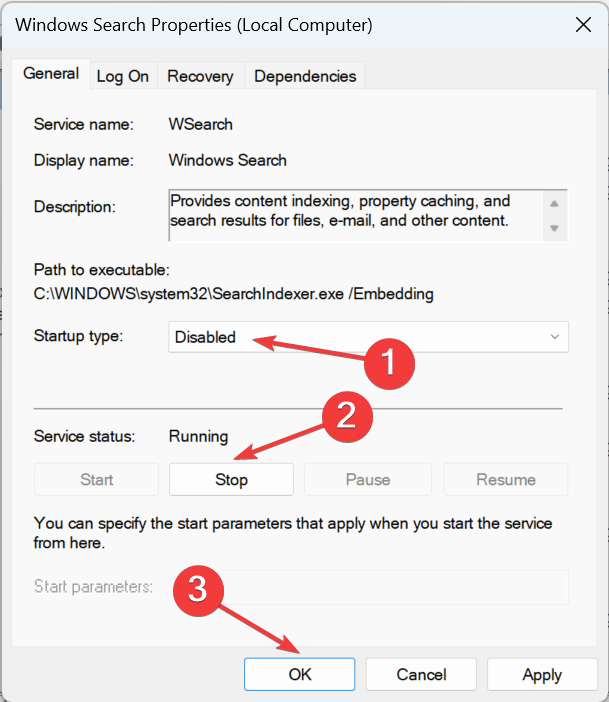Switch to the General tab

pyautogui.click(x=51, y=74)
